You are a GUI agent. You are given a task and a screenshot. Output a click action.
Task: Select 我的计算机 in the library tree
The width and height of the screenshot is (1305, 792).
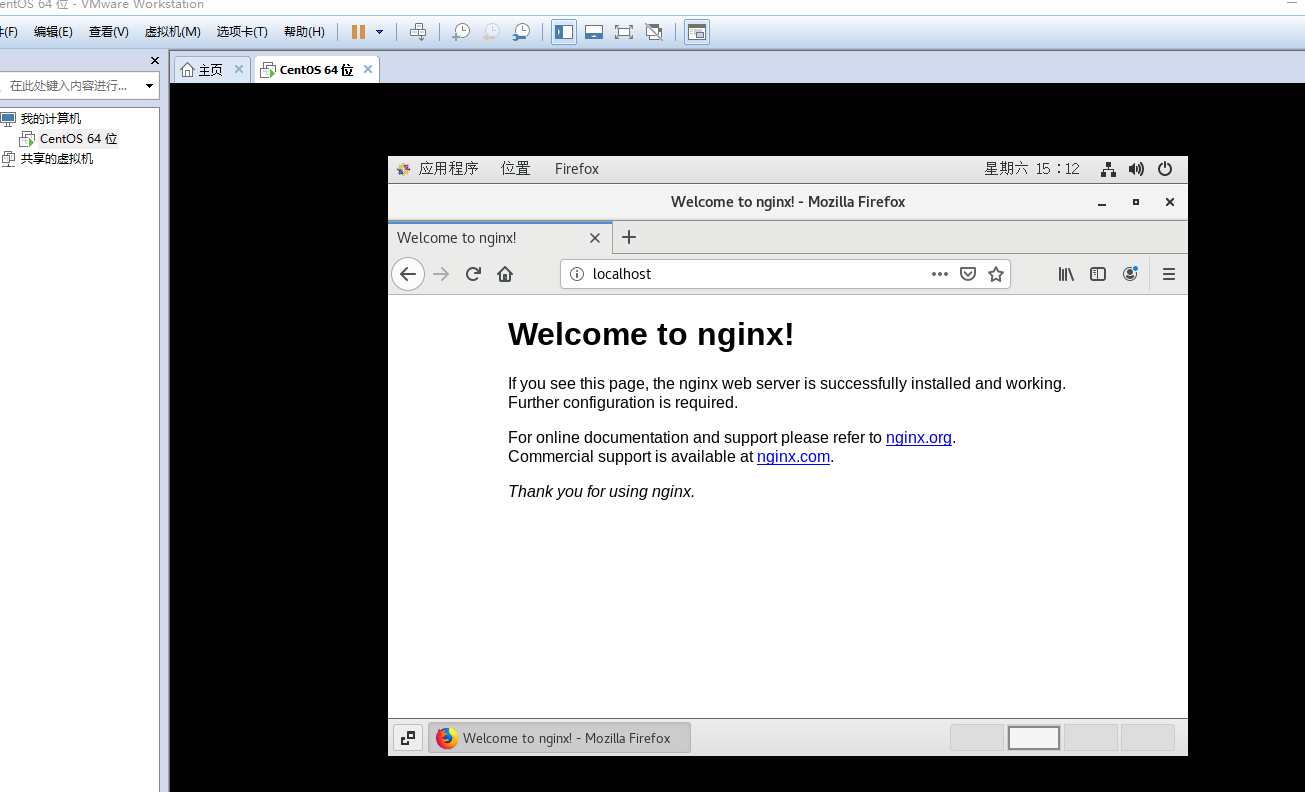[x=50, y=119]
